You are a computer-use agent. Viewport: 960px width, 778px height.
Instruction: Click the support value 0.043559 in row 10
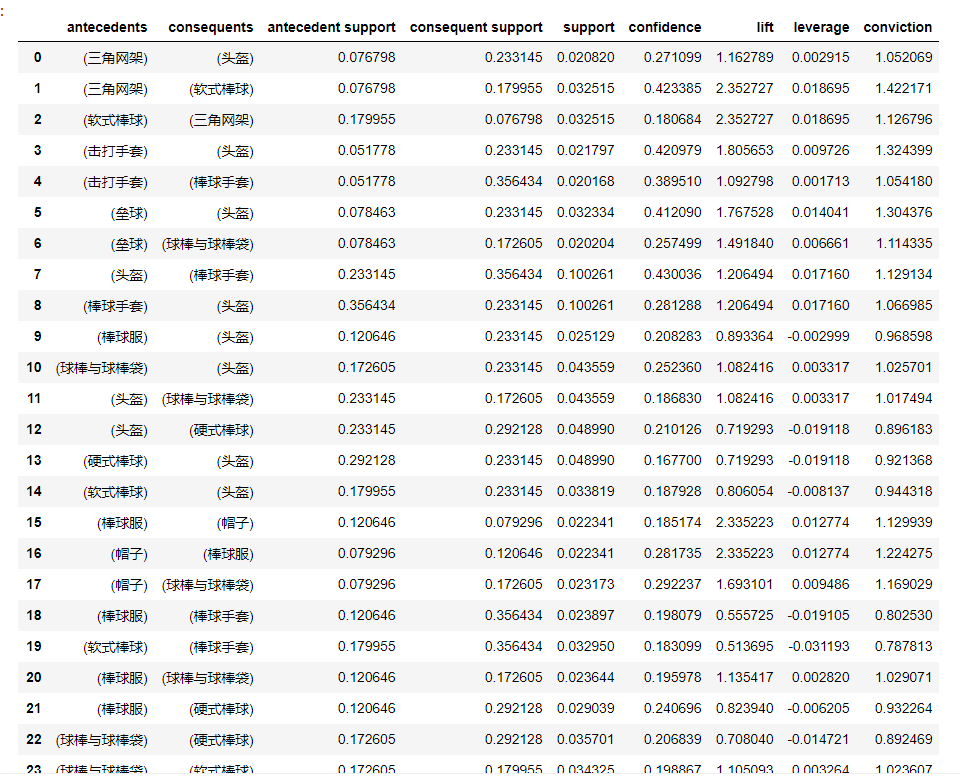click(x=586, y=367)
